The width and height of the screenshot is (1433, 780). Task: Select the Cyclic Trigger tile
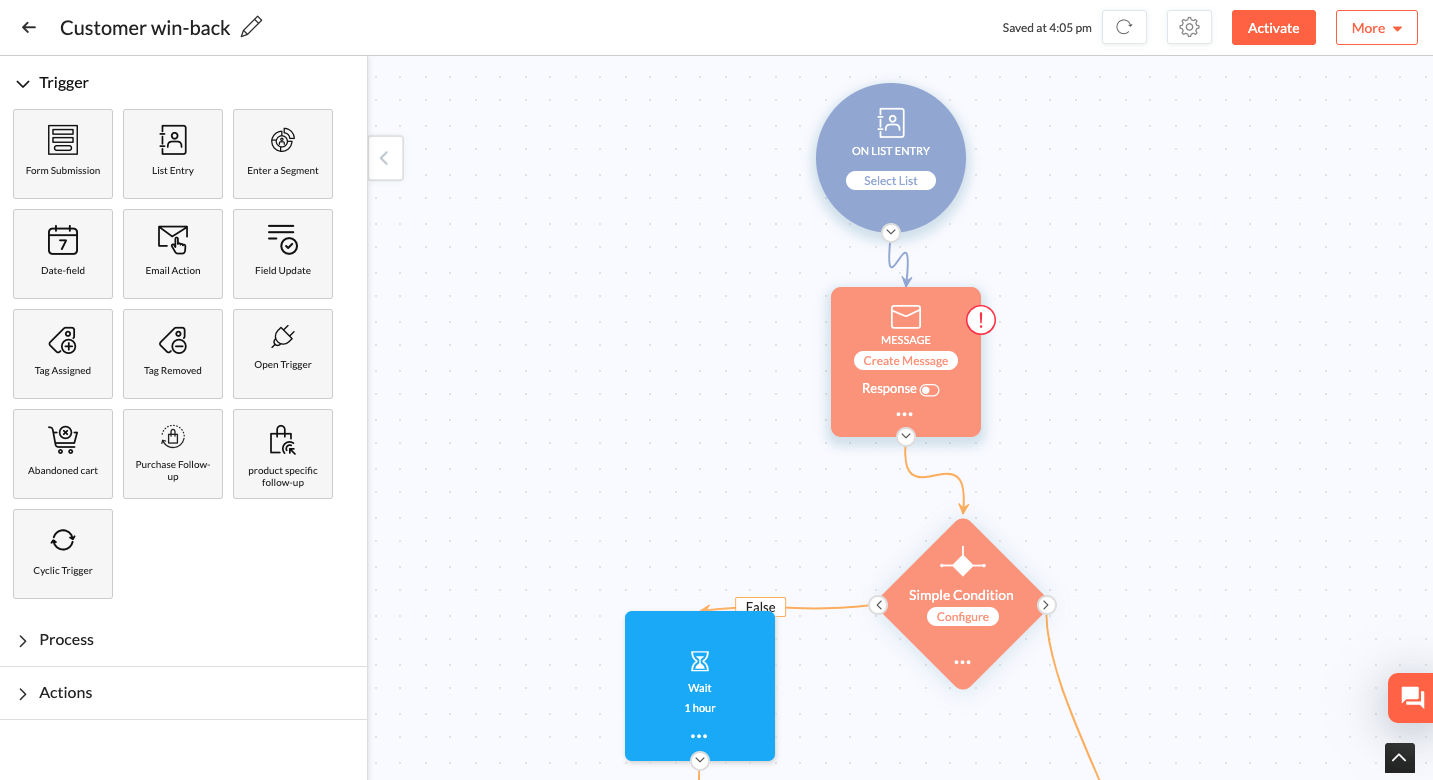[x=63, y=554]
